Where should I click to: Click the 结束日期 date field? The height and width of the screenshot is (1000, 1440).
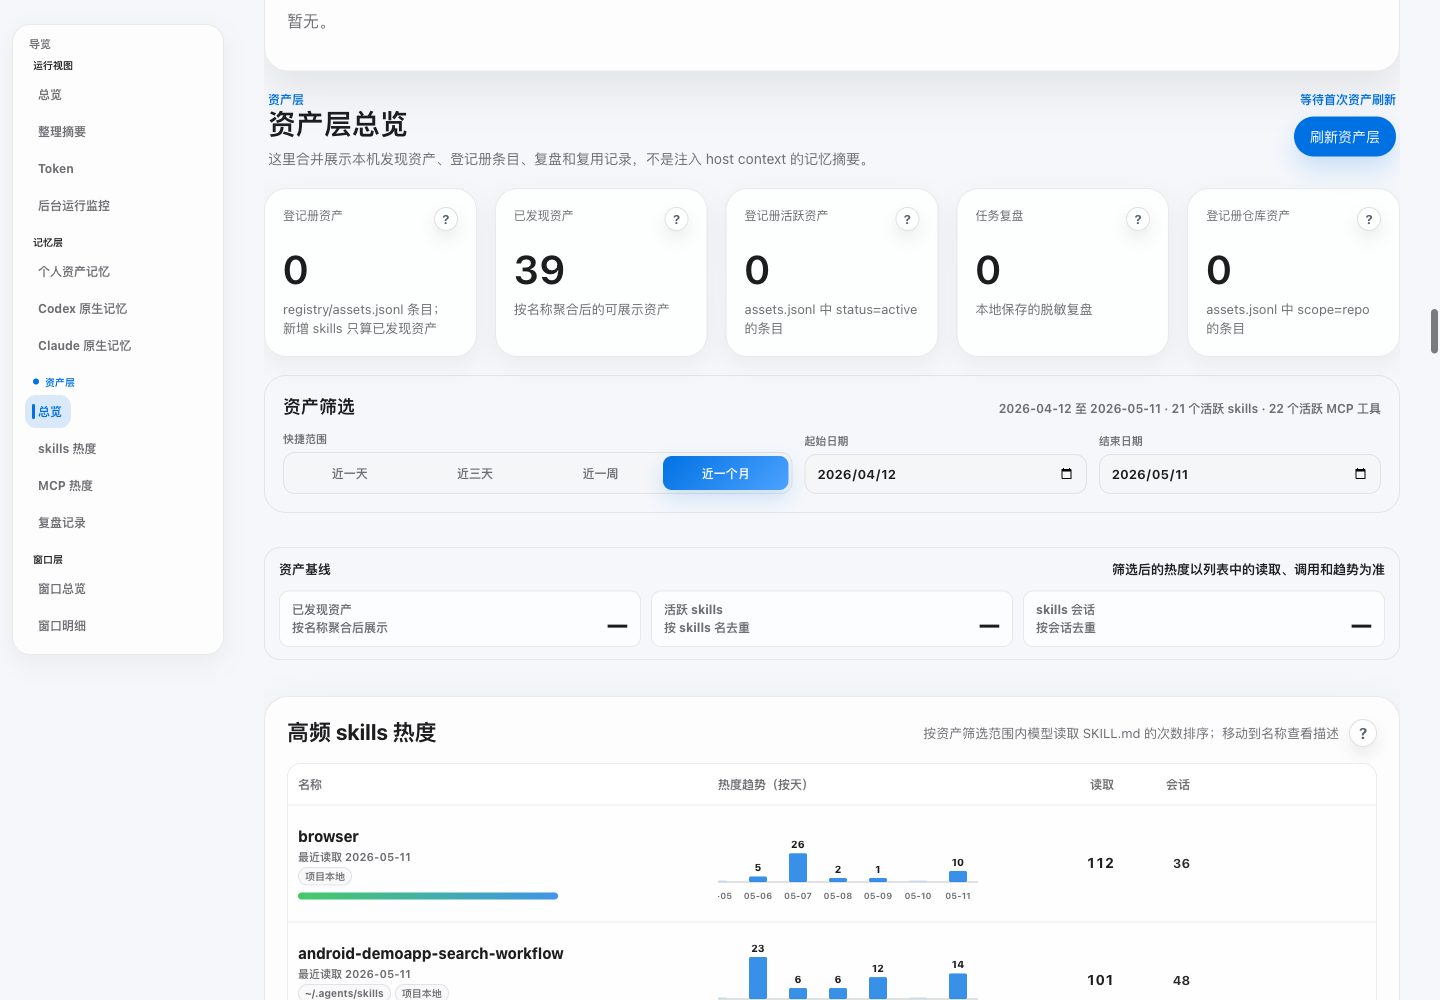pos(1239,474)
